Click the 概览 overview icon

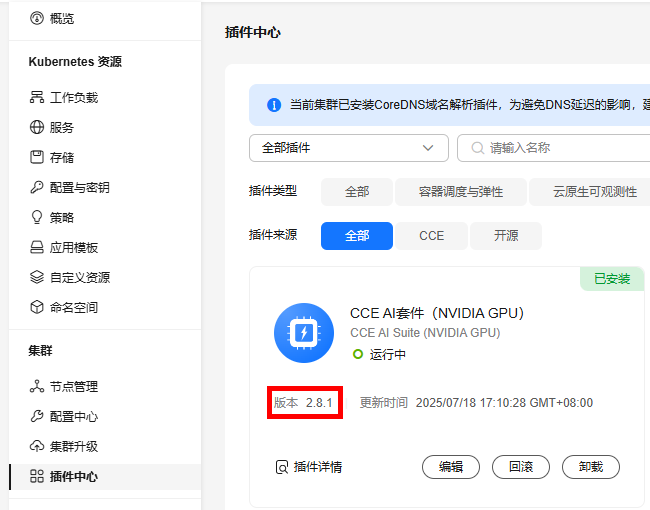coord(36,18)
